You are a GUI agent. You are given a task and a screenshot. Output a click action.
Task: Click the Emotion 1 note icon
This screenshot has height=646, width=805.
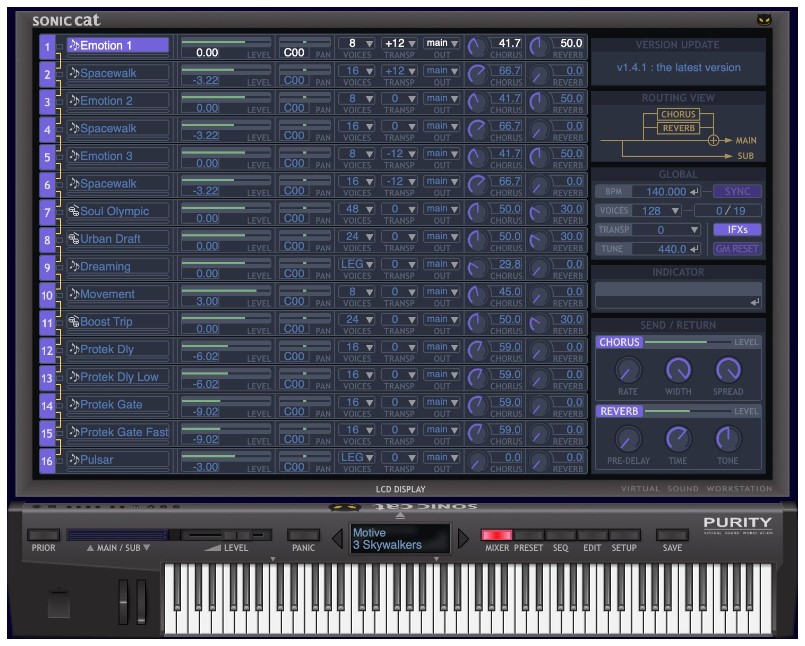[74, 45]
